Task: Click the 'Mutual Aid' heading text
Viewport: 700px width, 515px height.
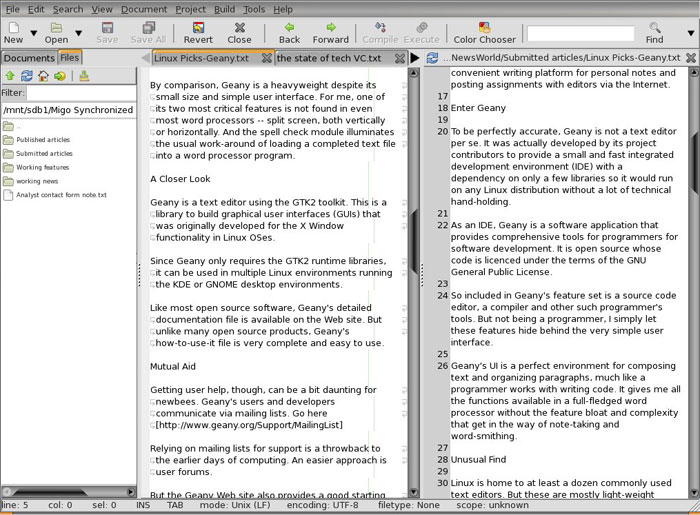Action: tap(173, 366)
